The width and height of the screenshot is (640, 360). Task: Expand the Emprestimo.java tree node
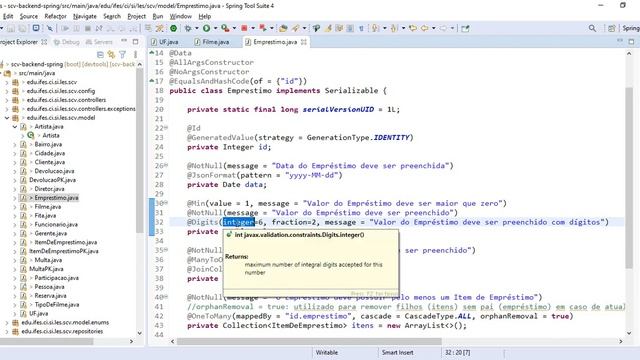(x=15, y=198)
